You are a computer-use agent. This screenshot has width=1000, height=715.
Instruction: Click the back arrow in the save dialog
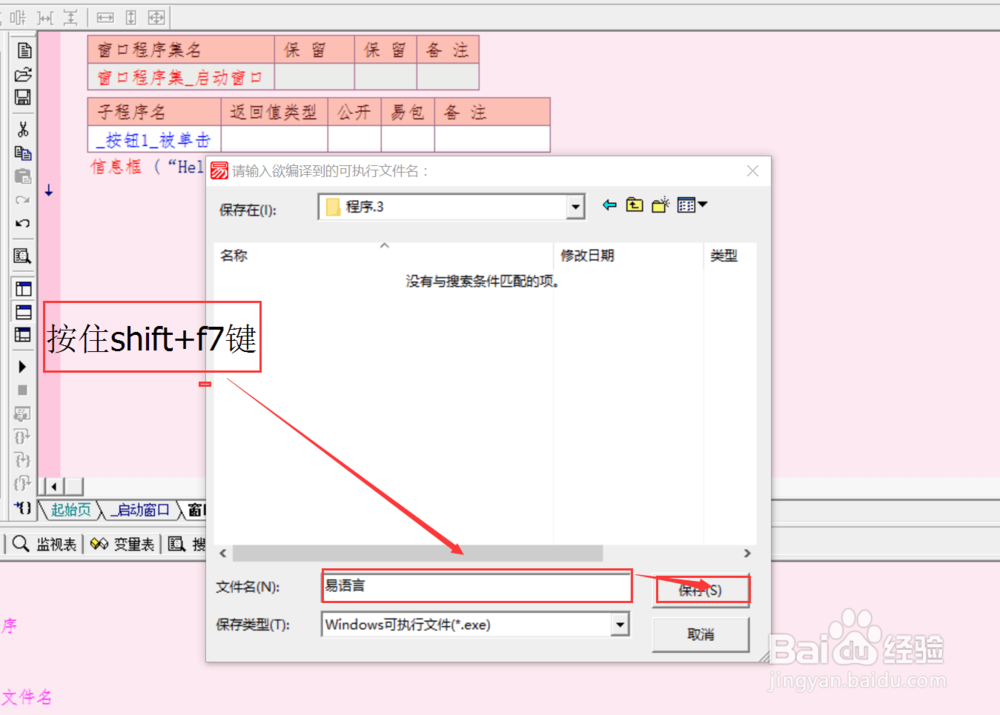pos(609,206)
